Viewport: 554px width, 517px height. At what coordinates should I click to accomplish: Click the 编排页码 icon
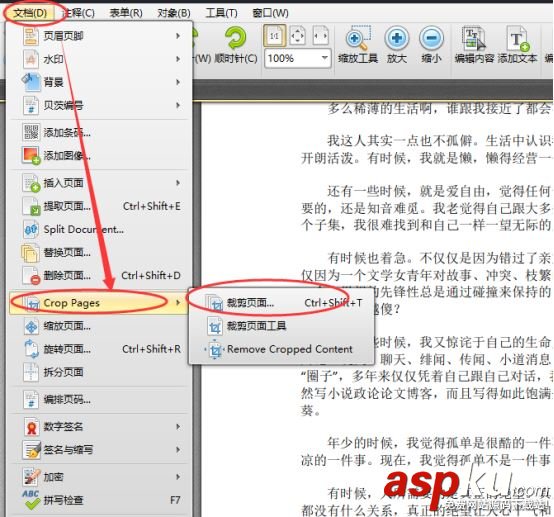[x=31, y=400]
